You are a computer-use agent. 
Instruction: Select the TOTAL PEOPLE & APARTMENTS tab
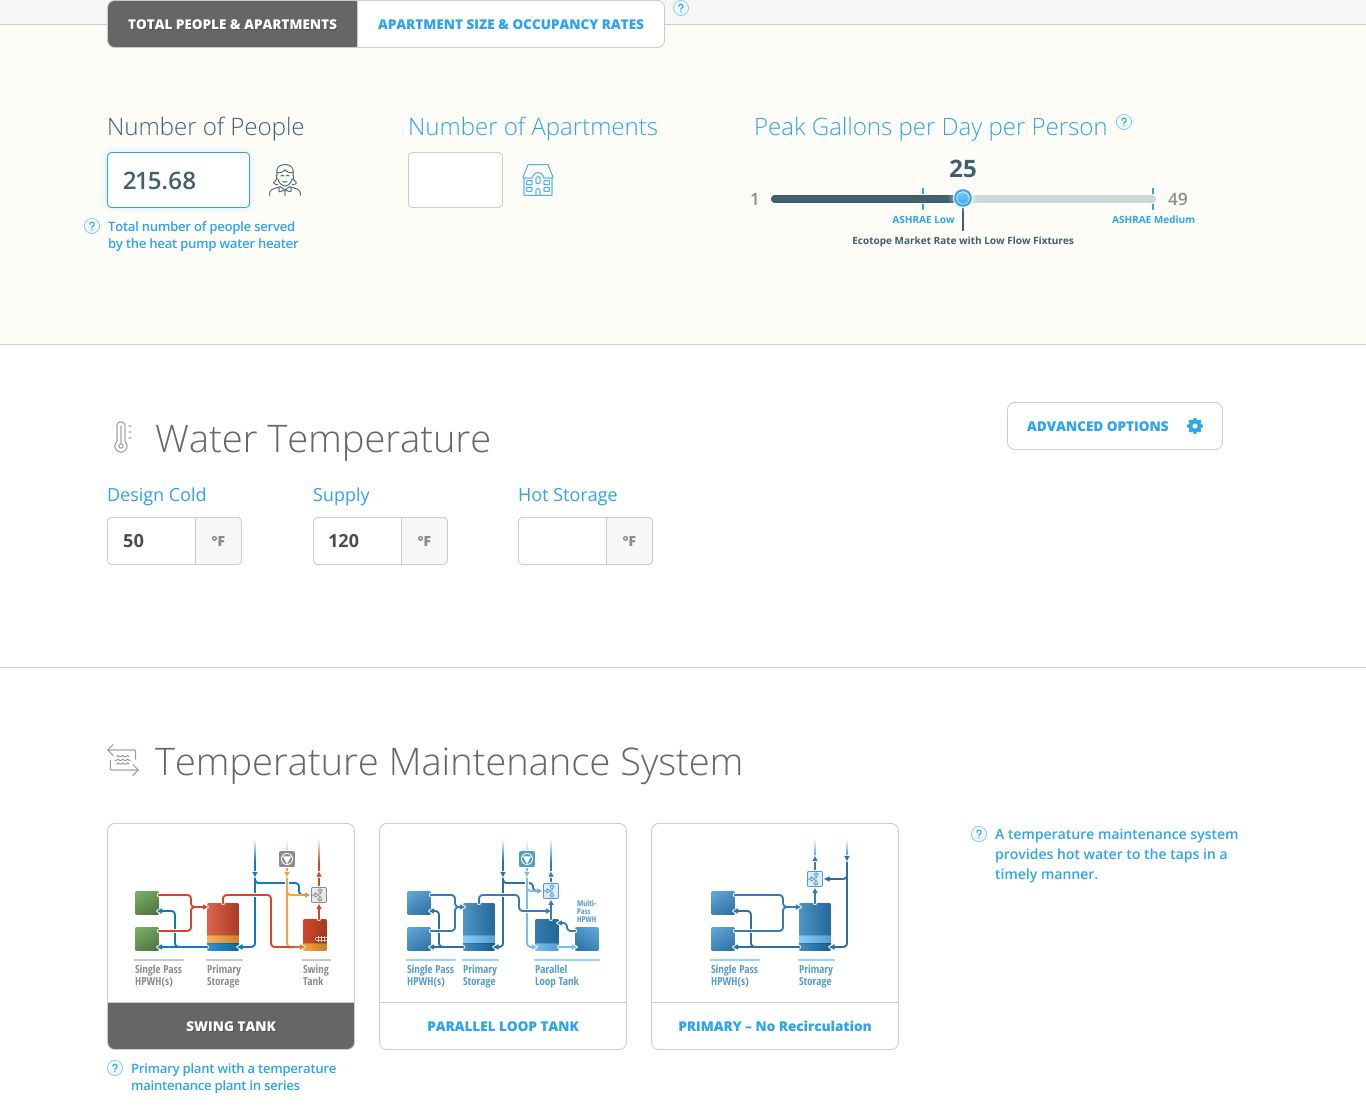231,23
